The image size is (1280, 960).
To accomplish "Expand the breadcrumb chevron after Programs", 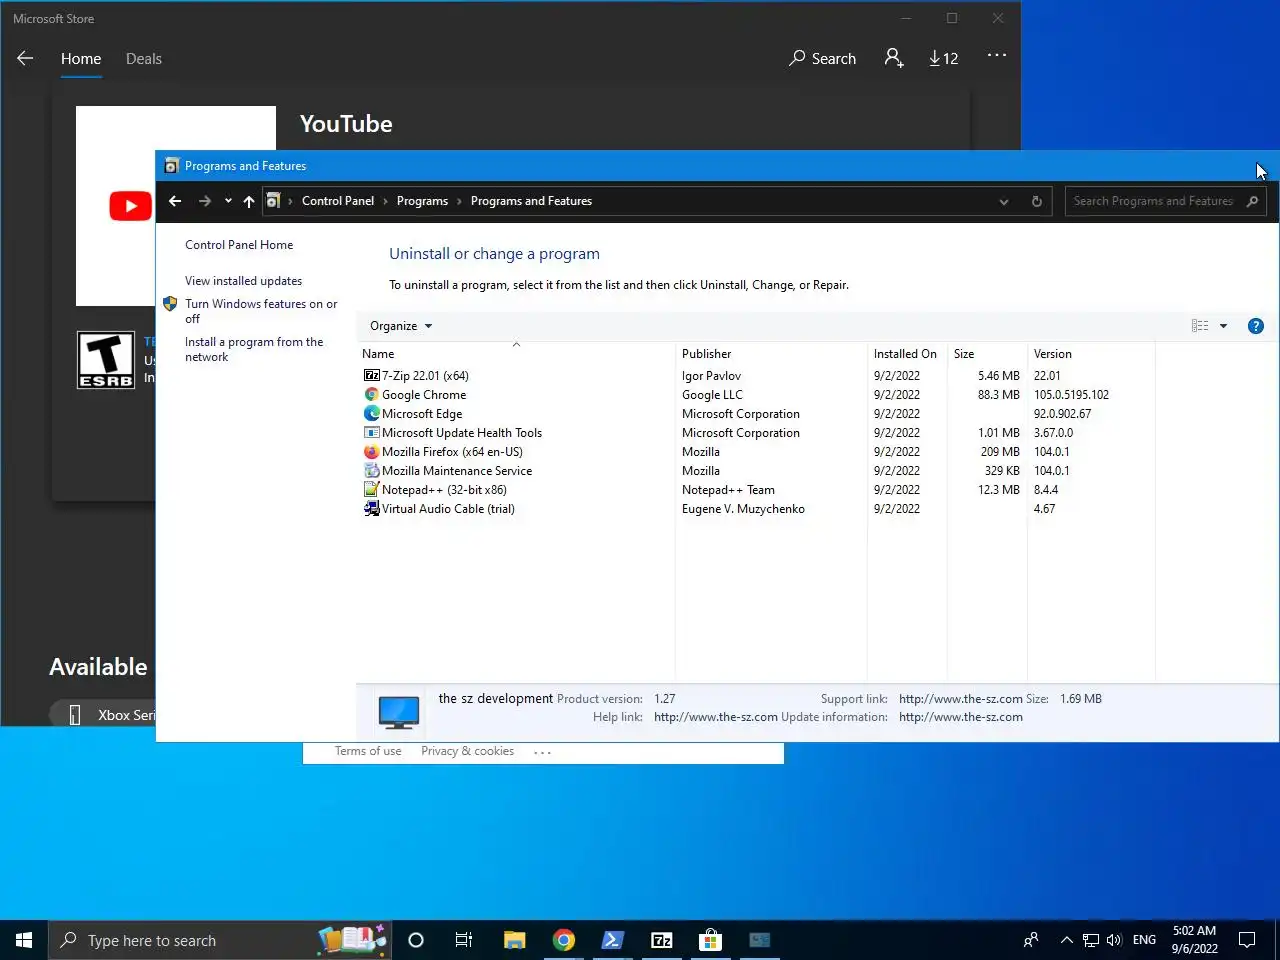I will click(x=459, y=201).
